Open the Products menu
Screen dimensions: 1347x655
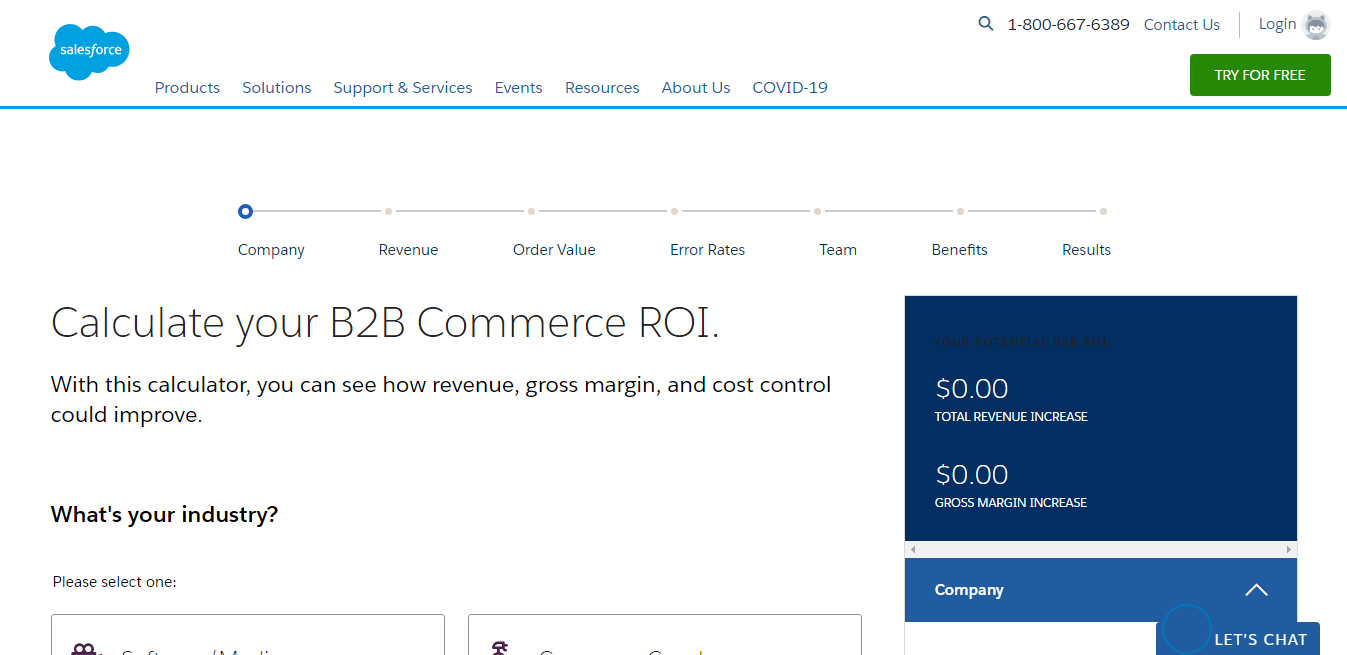point(187,88)
